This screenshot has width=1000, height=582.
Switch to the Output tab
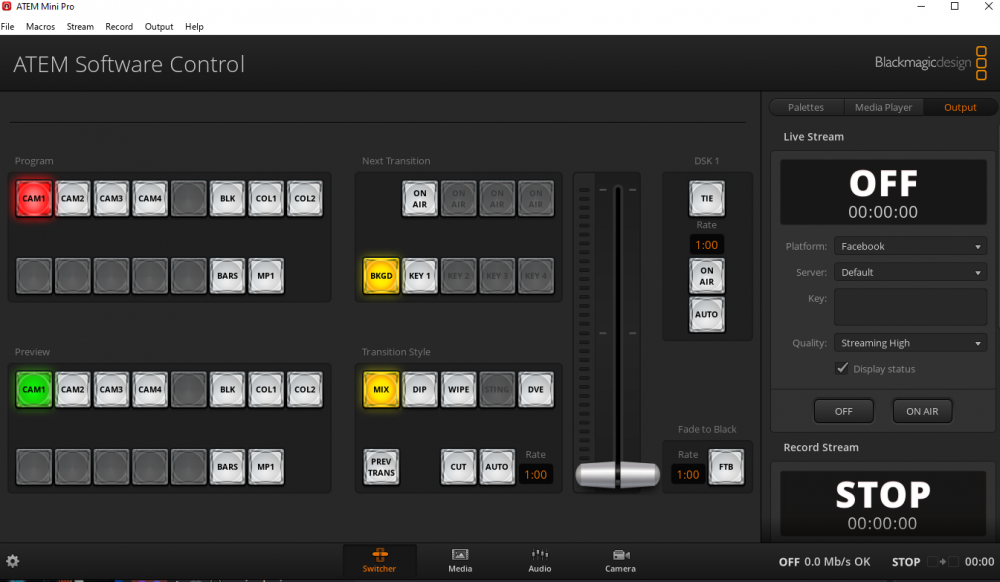960,107
